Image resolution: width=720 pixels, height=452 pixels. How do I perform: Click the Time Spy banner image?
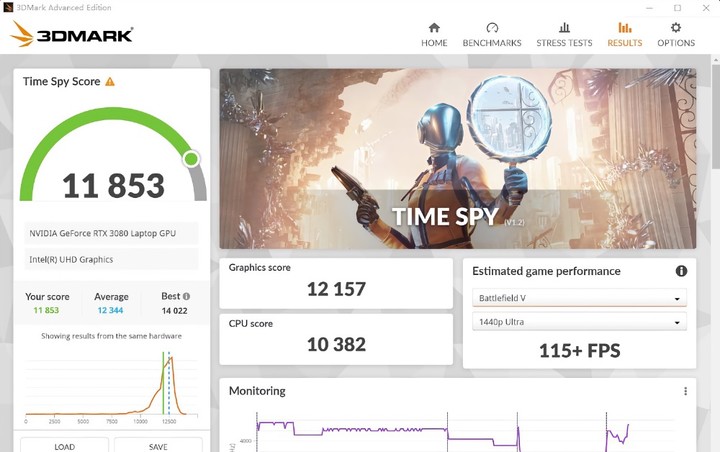[x=458, y=158]
